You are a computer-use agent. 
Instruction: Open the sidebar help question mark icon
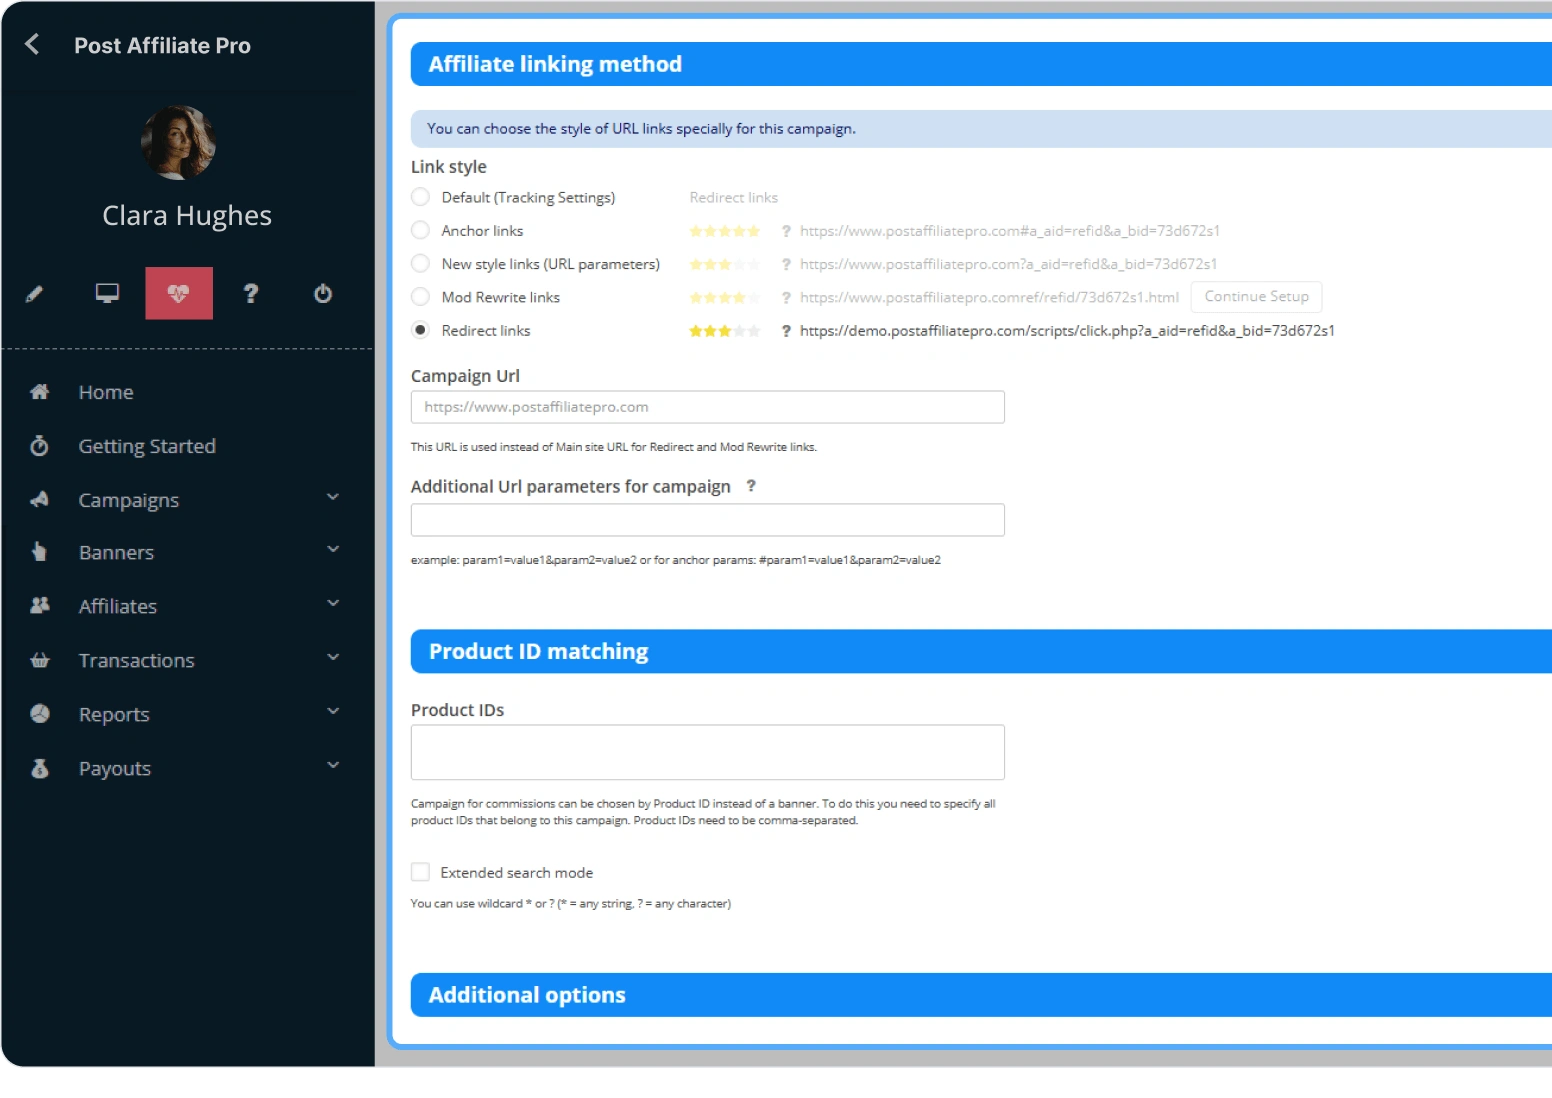click(x=251, y=293)
